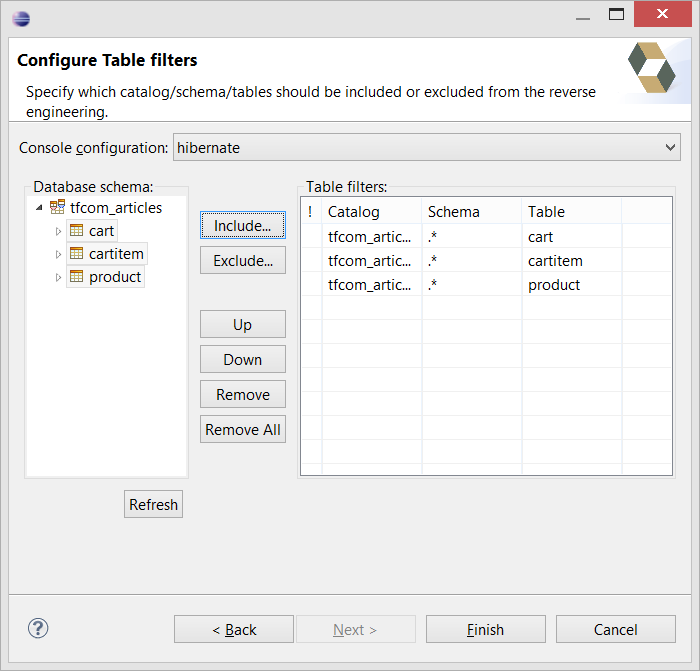The height and width of the screenshot is (671, 700).
Task: Click the Catalog column header
Action: point(371,212)
